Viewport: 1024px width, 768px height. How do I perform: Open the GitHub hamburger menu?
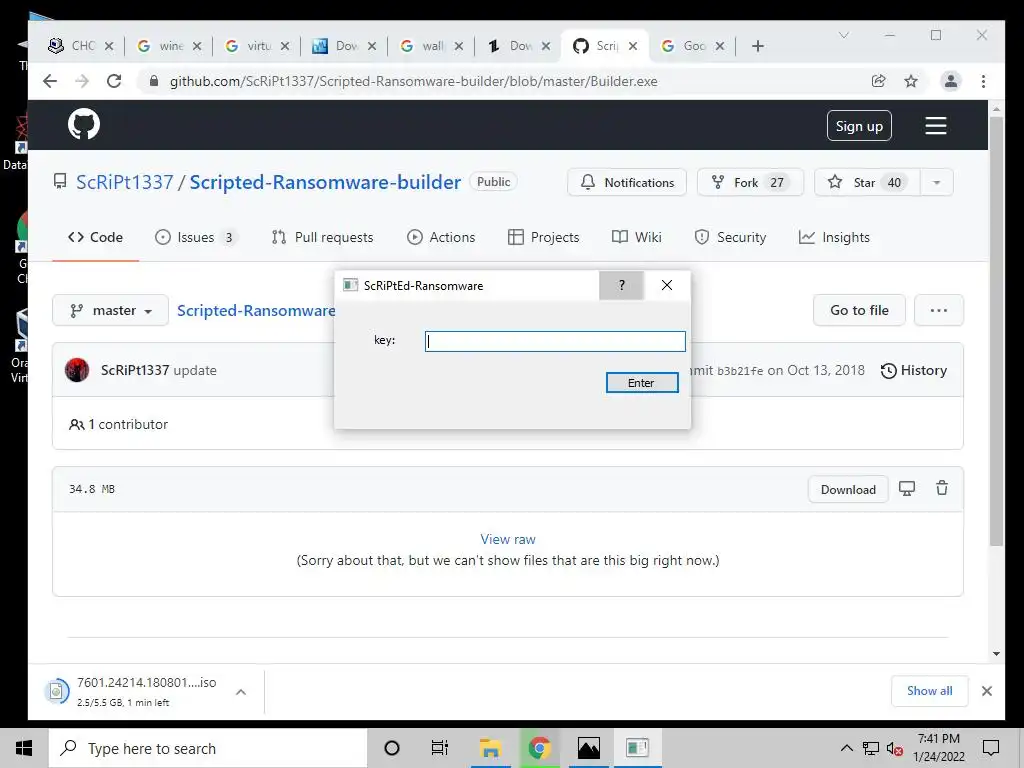point(935,125)
